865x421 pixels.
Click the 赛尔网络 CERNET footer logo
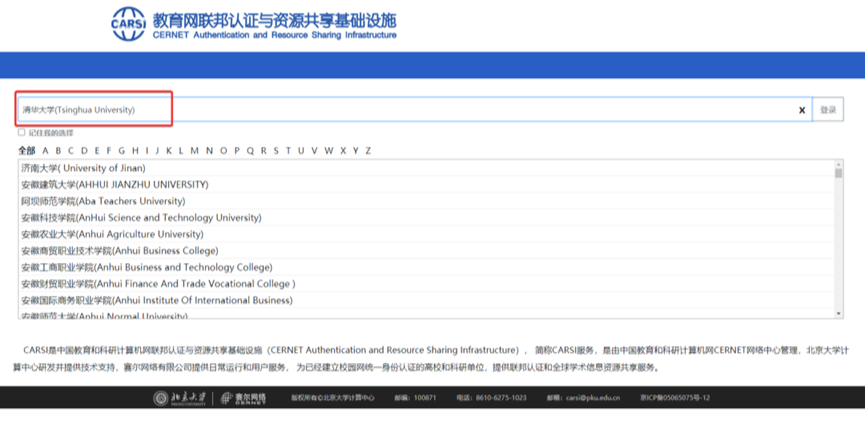(243, 398)
